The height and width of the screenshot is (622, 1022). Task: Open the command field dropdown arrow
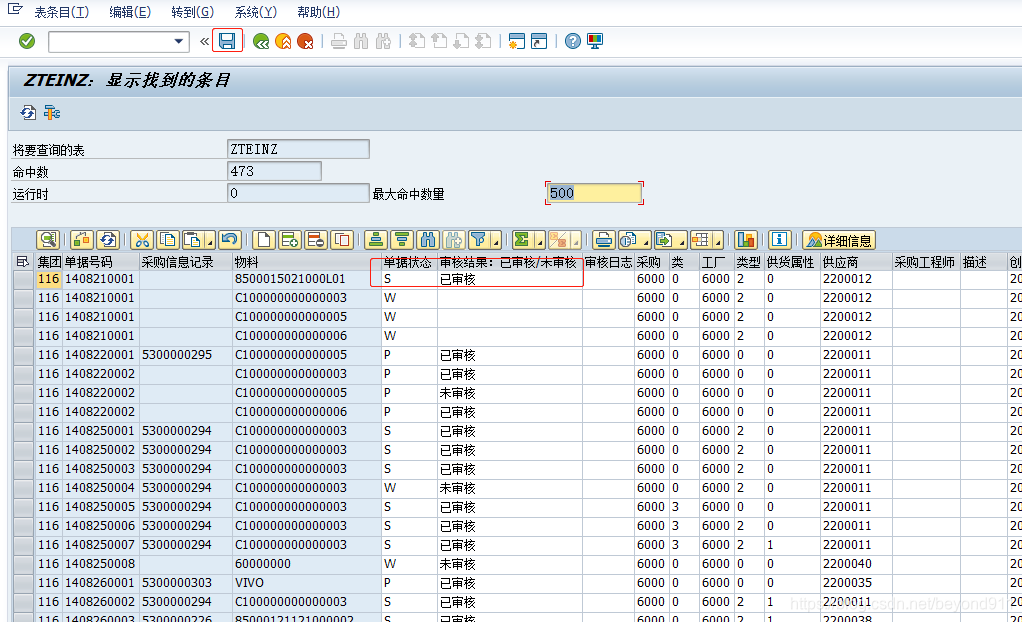(179, 41)
